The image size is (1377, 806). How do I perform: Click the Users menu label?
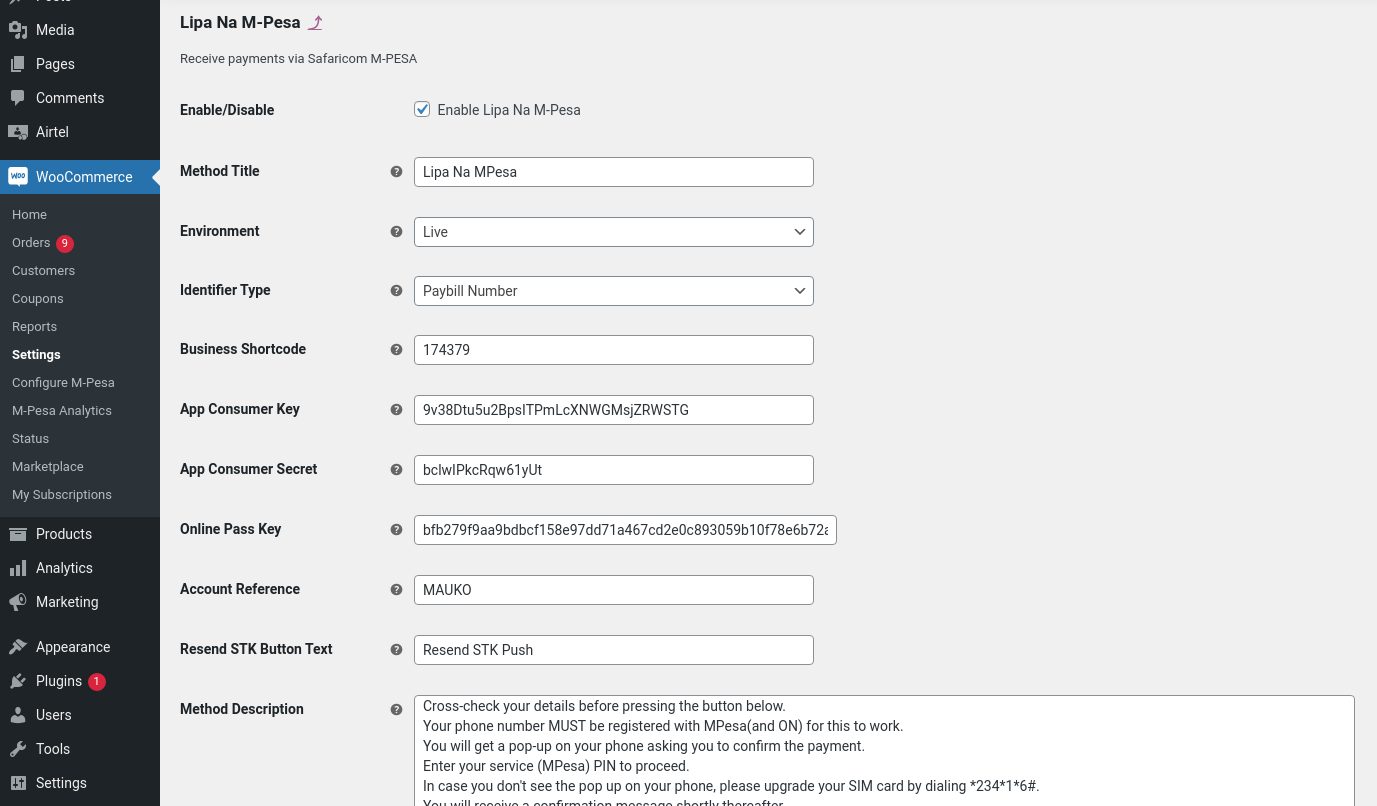(54, 715)
